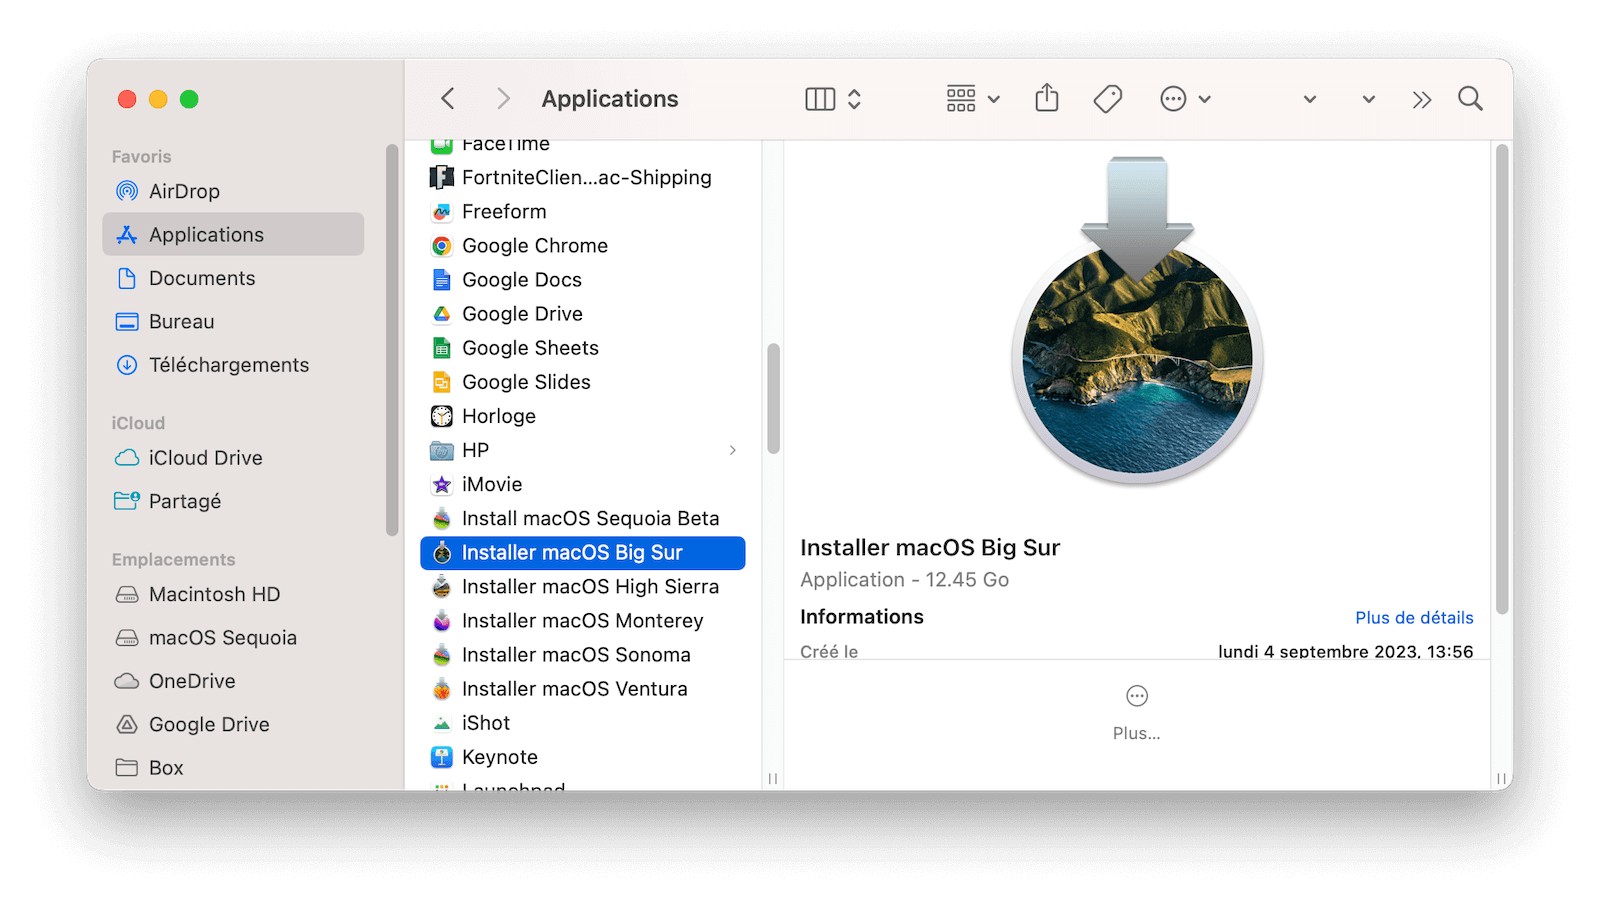Switch view using the column view icon
1600x905 pixels.
click(x=820, y=99)
